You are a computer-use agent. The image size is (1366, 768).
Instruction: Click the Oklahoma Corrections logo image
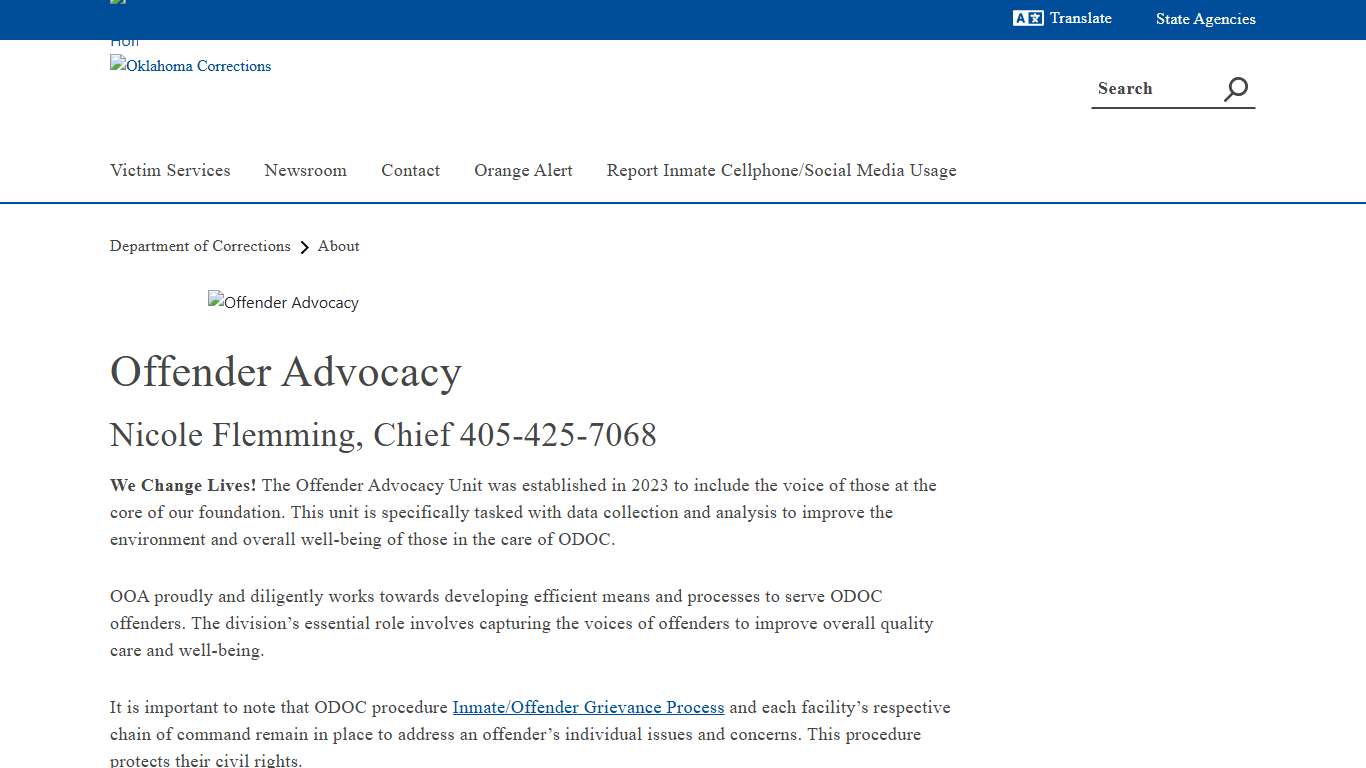190,66
